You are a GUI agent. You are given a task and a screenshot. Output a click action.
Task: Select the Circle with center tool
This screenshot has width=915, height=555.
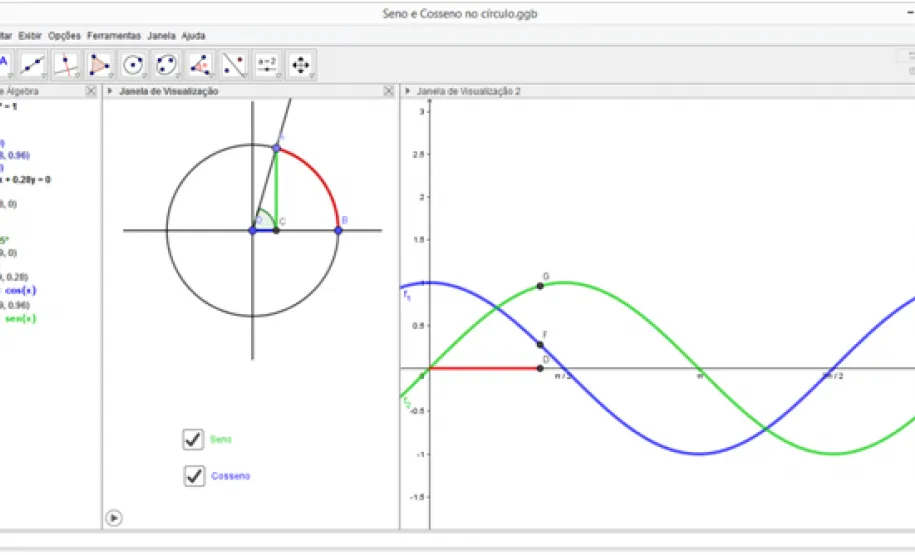pos(134,65)
